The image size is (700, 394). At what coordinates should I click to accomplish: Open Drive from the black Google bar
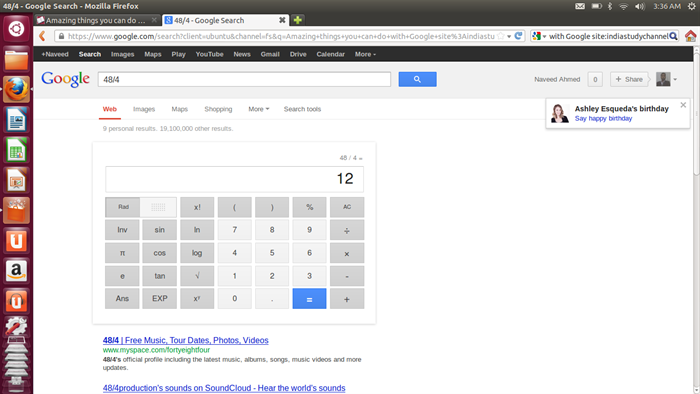(x=298, y=54)
